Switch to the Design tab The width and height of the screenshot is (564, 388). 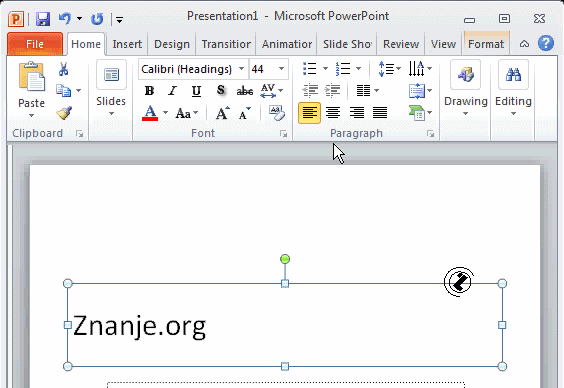point(172,44)
